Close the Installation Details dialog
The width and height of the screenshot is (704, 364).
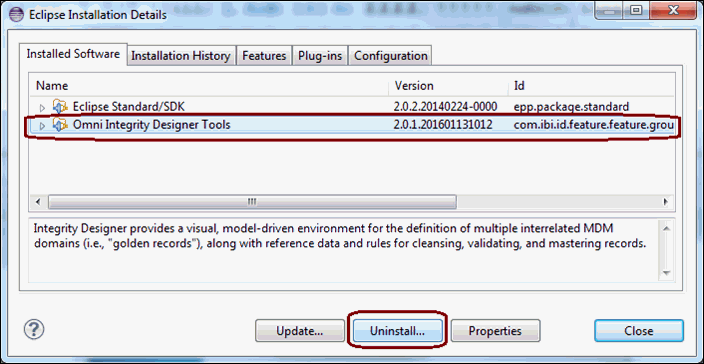[x=638, y=331]
